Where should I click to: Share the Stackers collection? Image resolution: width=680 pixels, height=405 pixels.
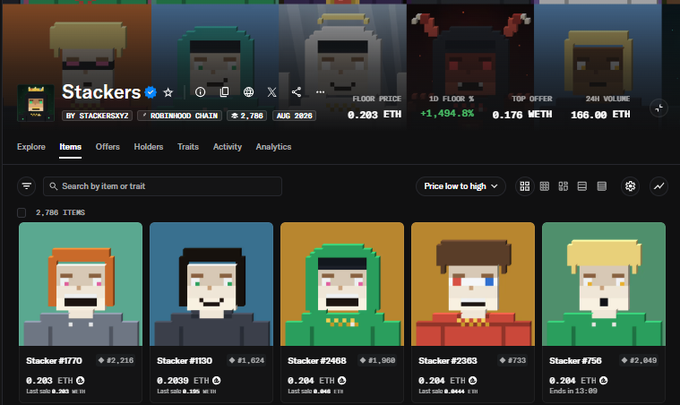(296, 92)
